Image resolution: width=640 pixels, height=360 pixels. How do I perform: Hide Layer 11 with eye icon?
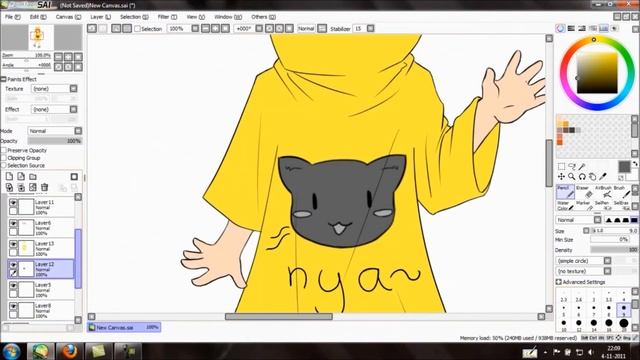coord(13,203)
